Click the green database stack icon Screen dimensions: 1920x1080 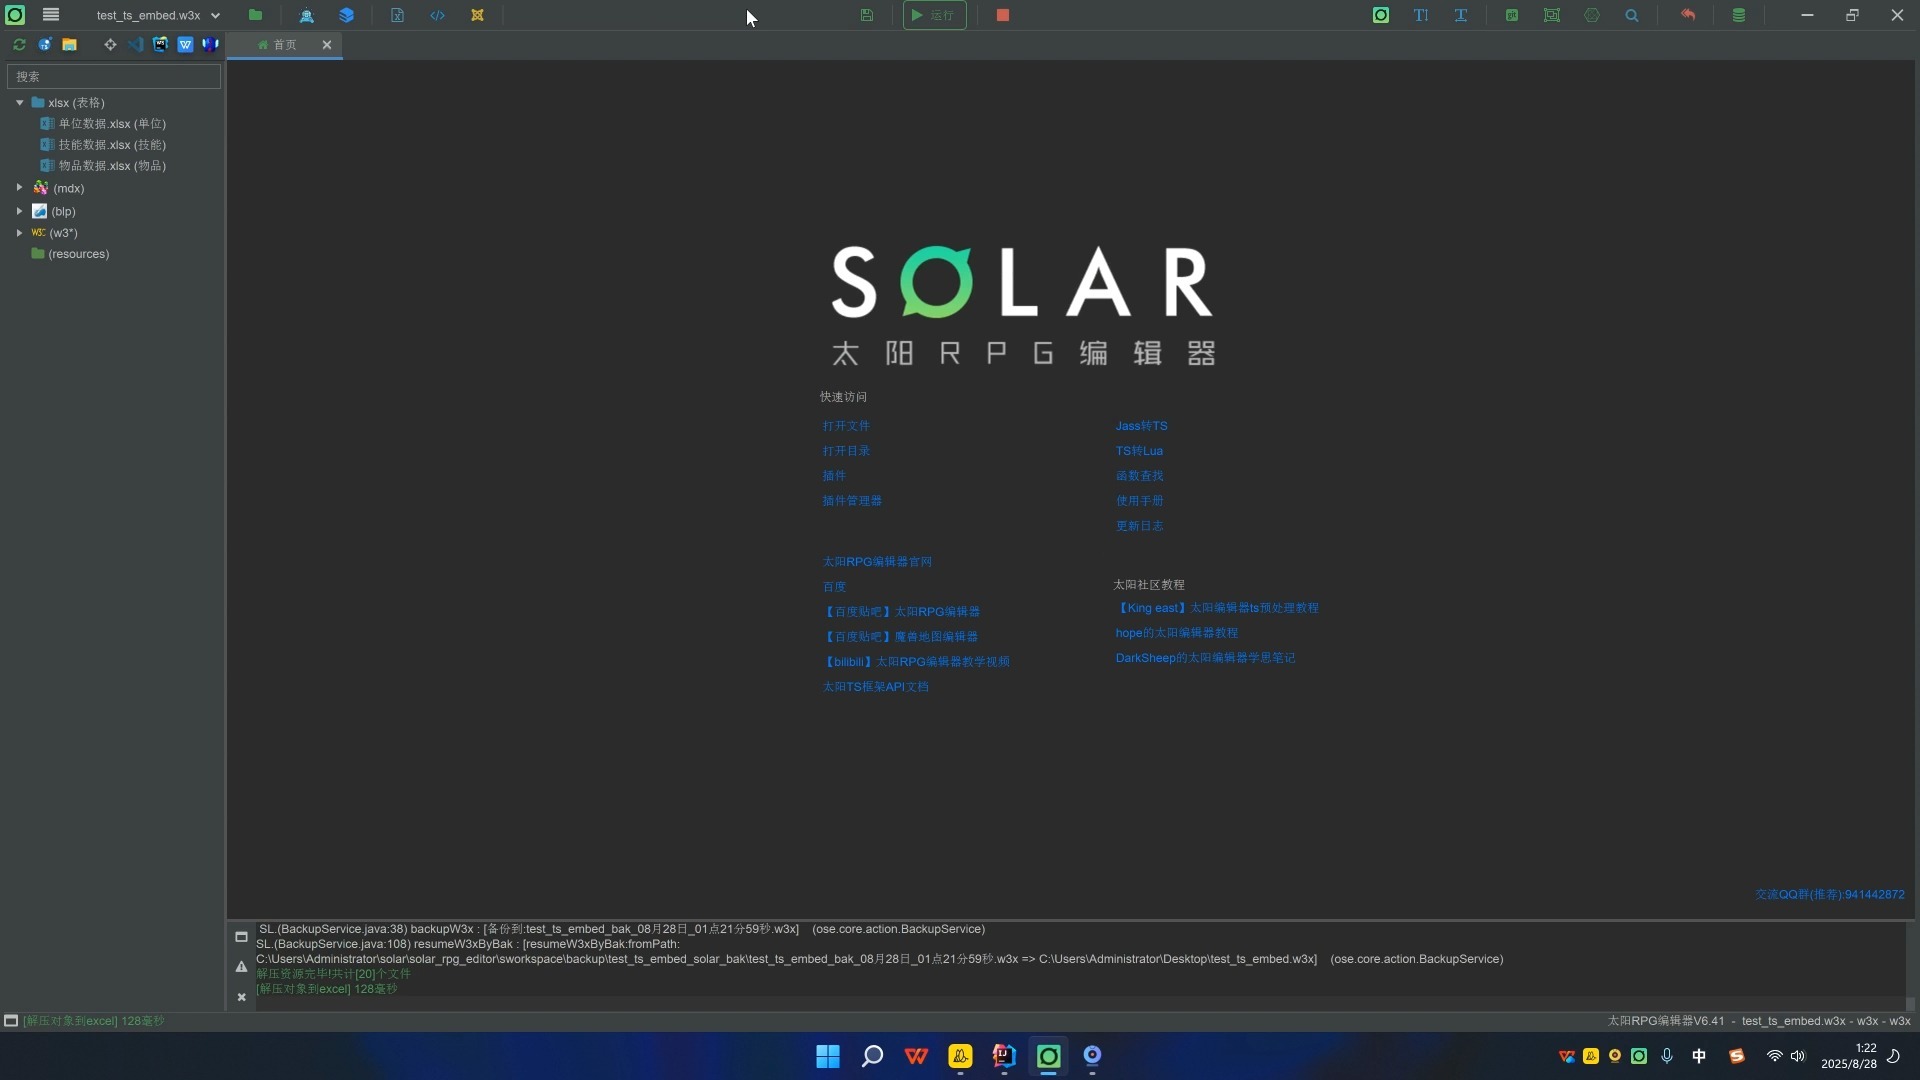[1739, 15]
